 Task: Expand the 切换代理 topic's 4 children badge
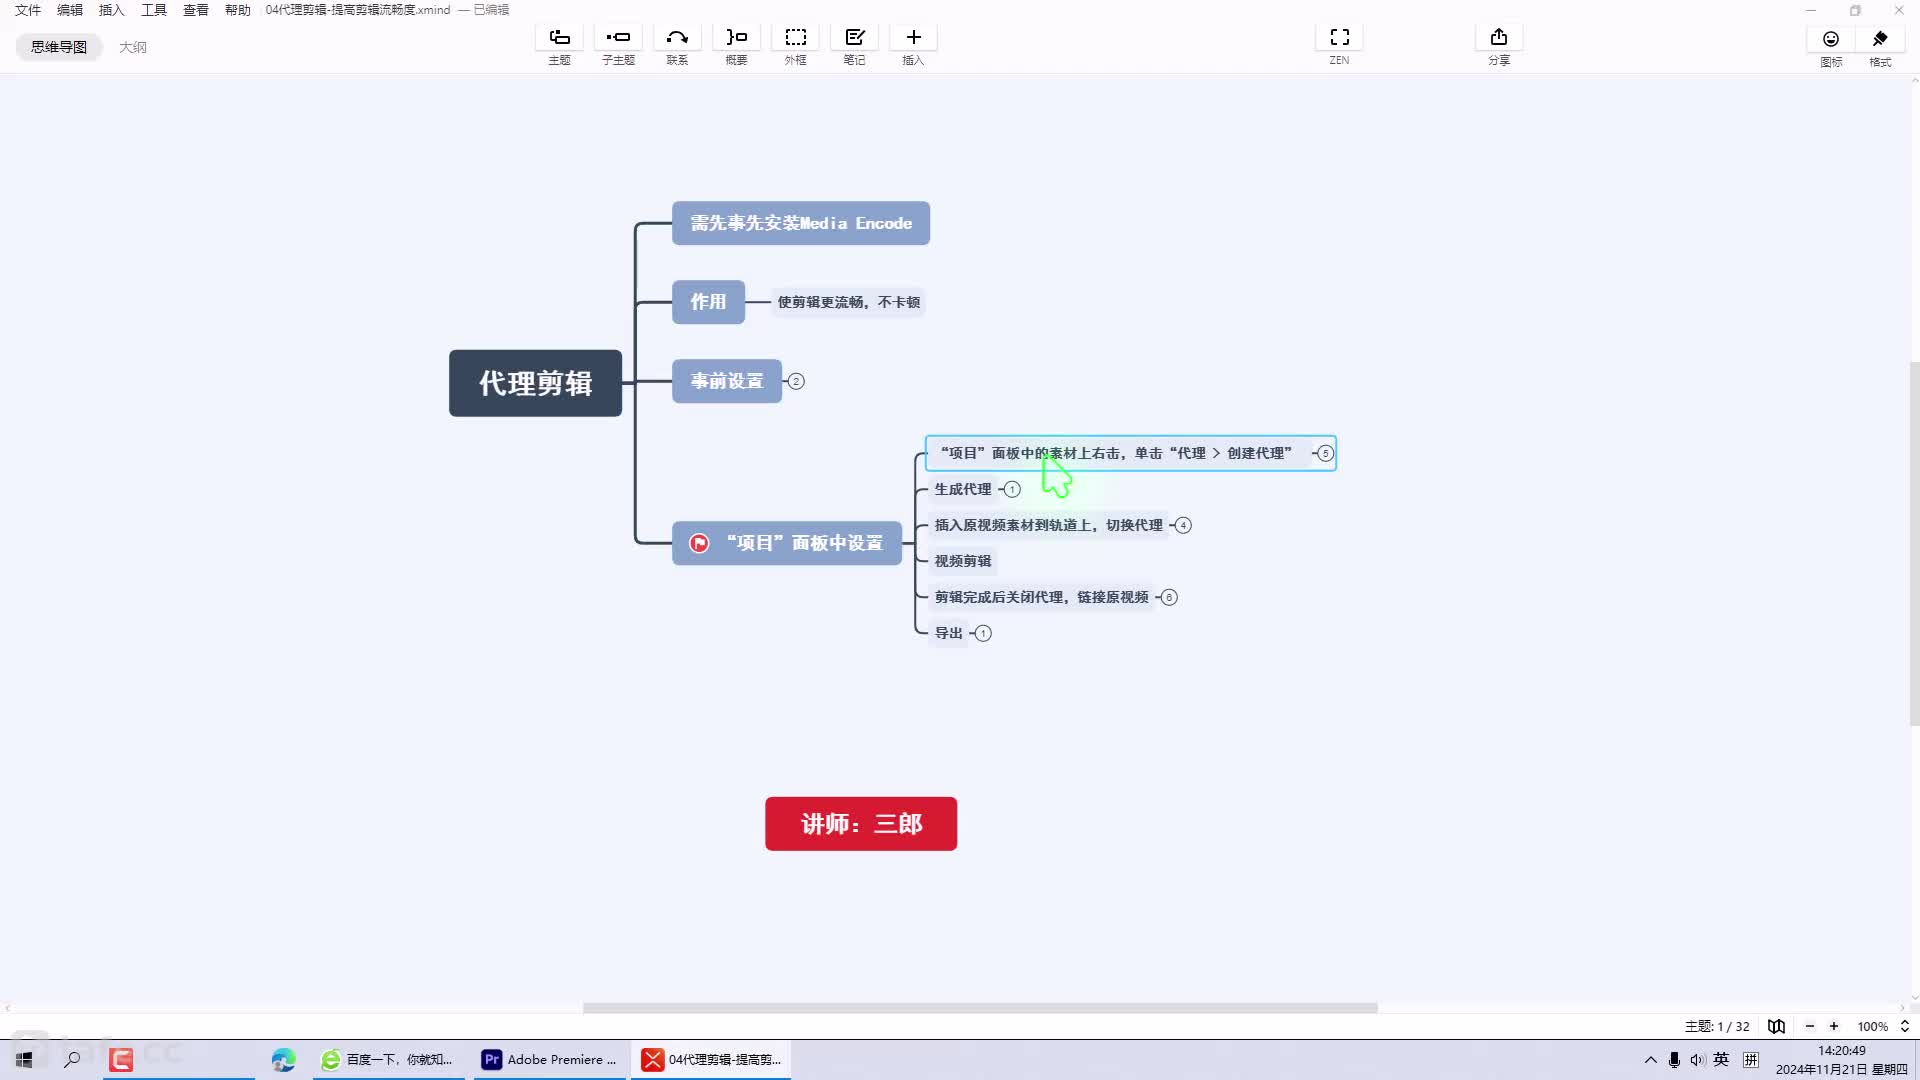point(1183,525)
